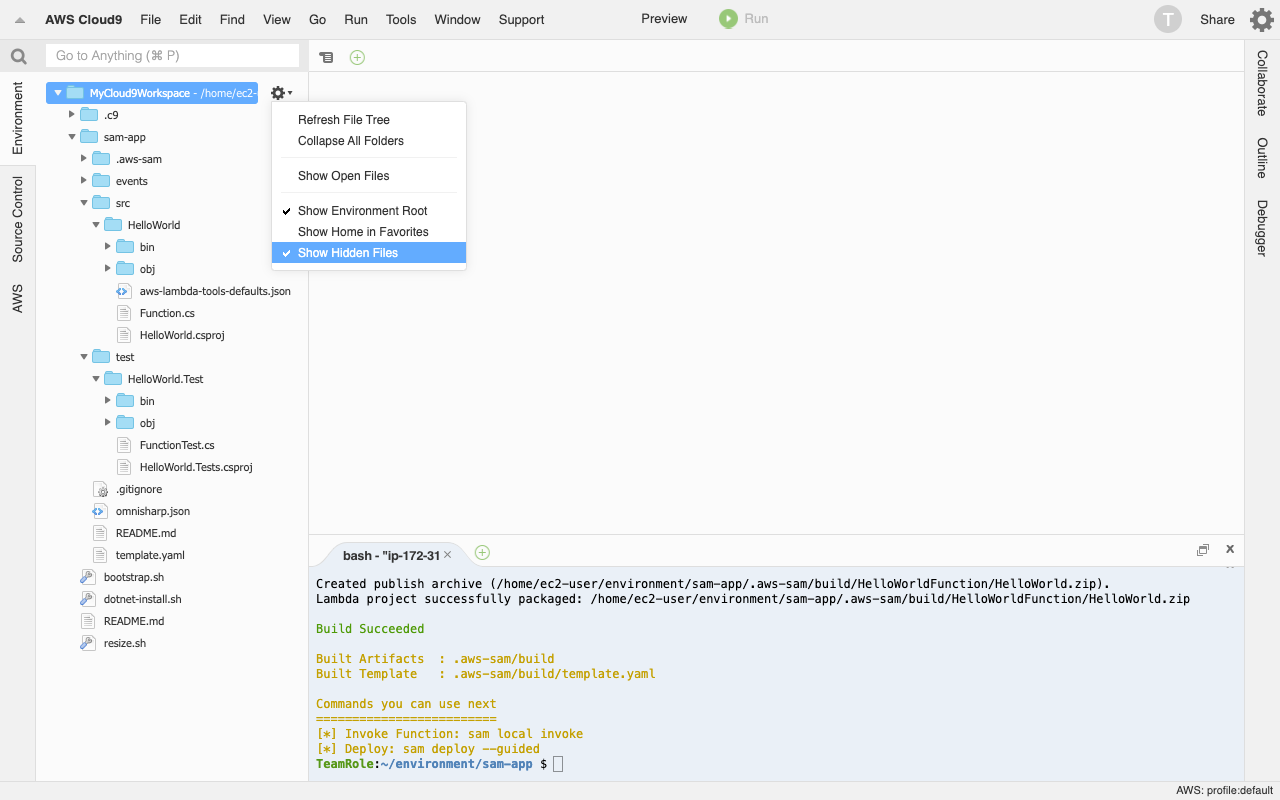1280x800 pixels.
Task: Select HelloWorld.Tests.csproj in file tree
Action: click(196, 467)
